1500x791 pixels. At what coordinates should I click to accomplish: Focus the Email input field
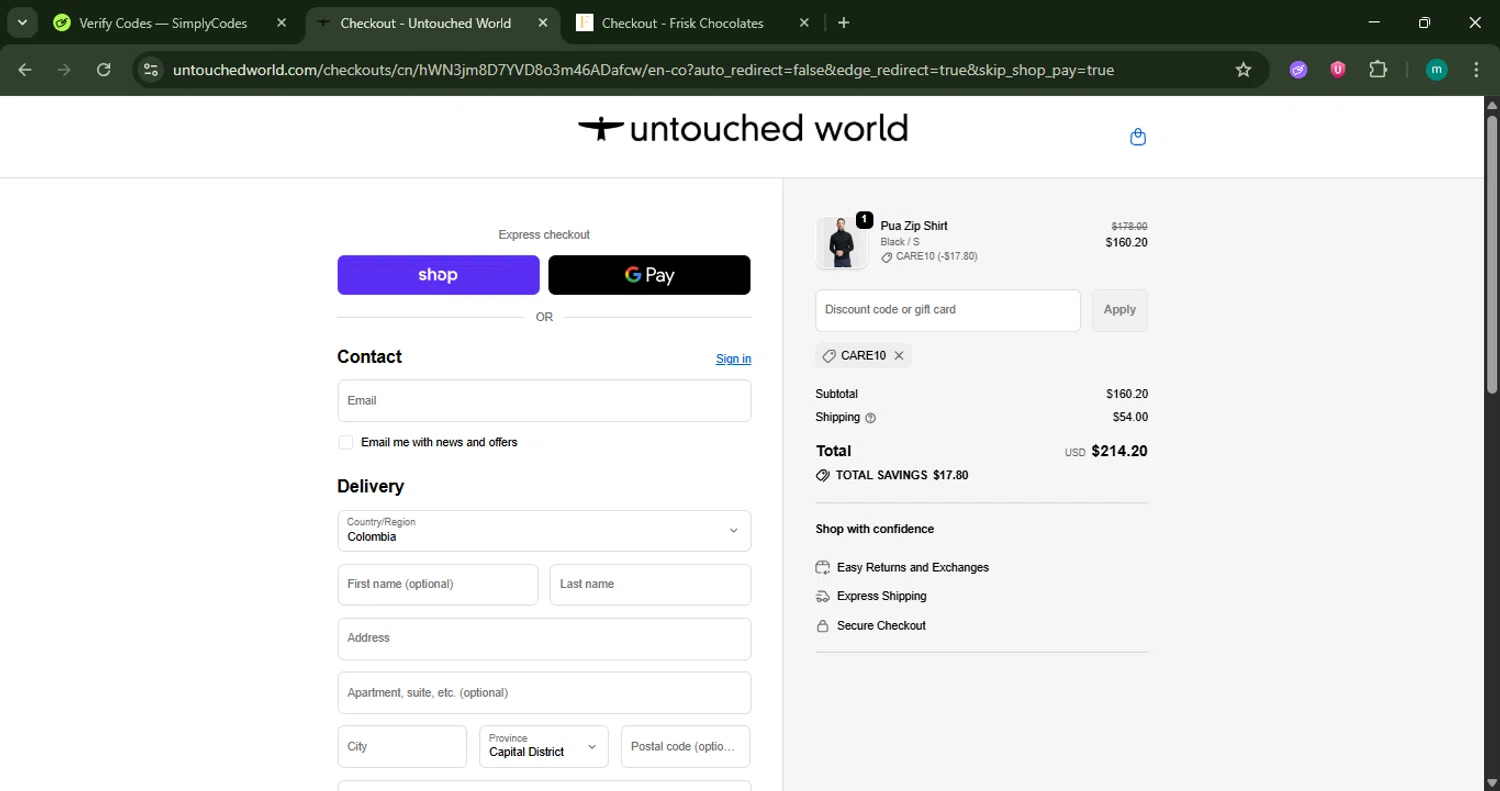[544, 401]
